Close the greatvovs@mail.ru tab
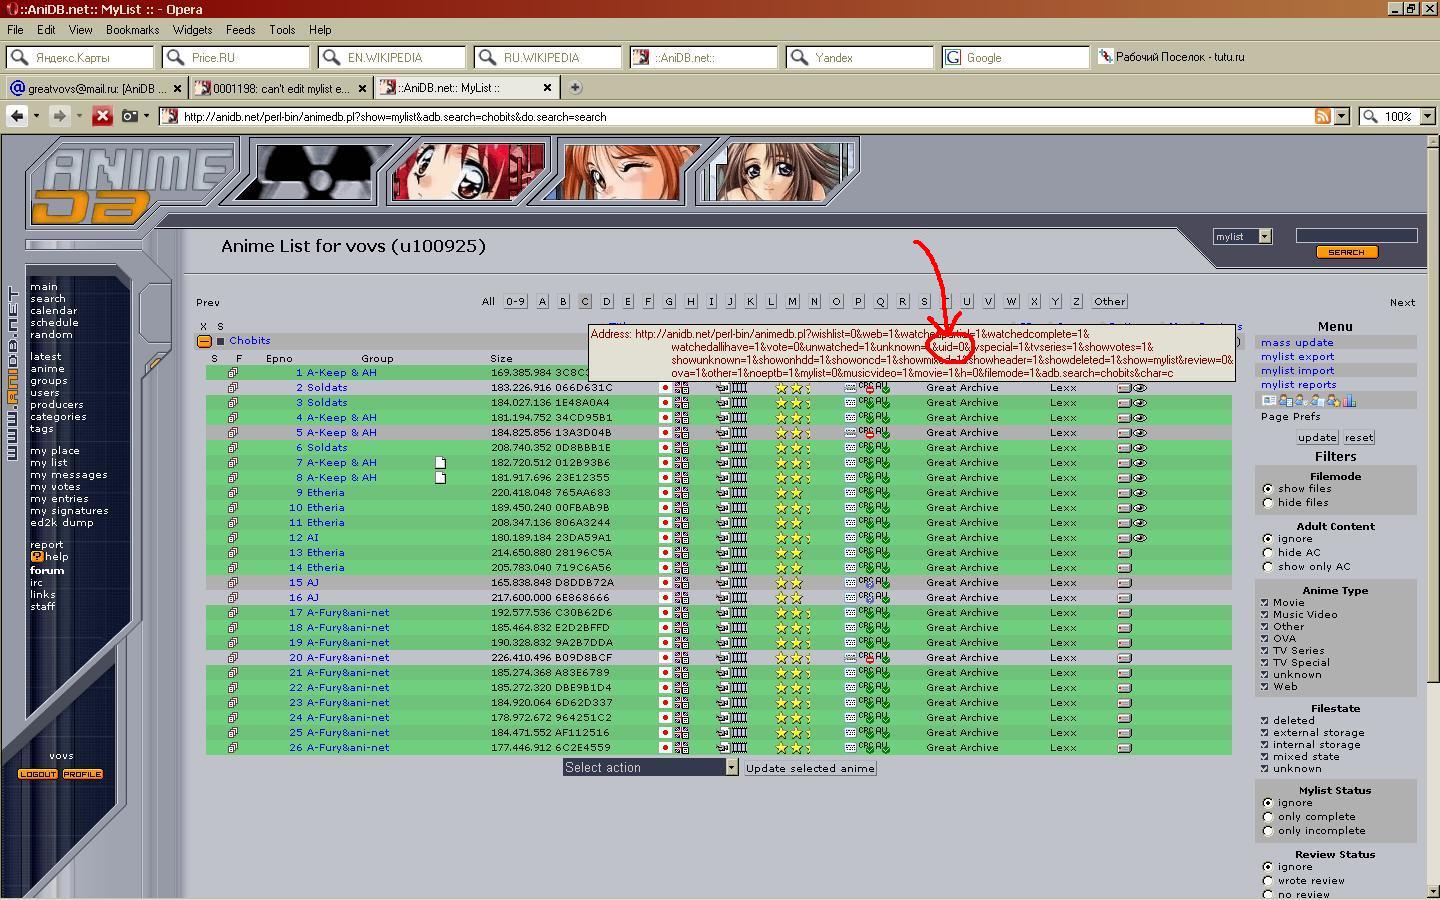 [x=178, y=88]
